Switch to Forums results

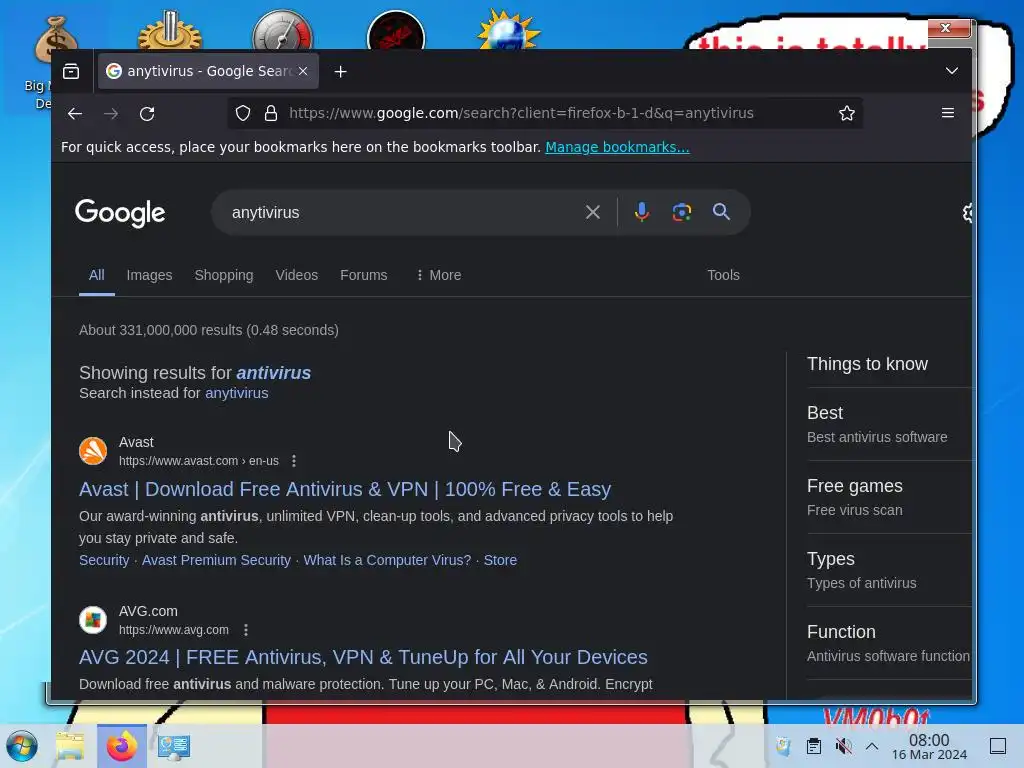click(x=363, y=275)
